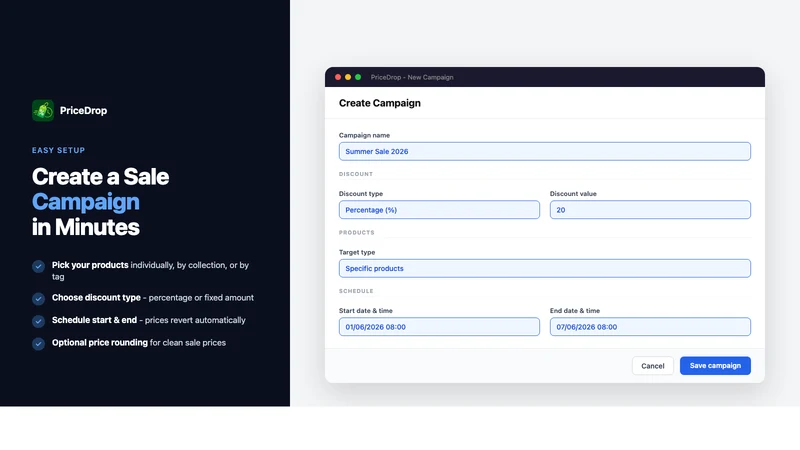Click the DISCOUNT section label
This screenshot has height=450, width=800.
tap(356, 174)
